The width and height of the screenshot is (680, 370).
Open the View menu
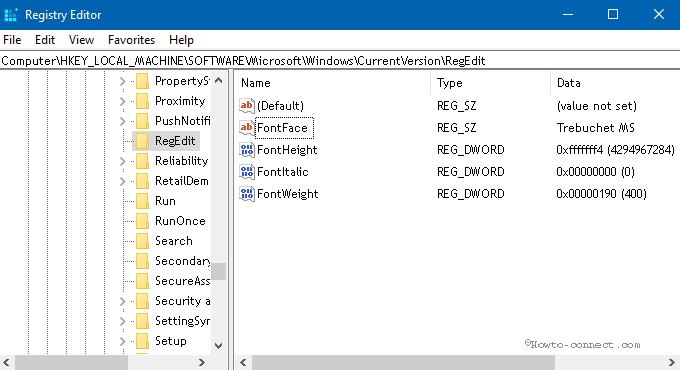pyautogui.click(x=81, y=40)
